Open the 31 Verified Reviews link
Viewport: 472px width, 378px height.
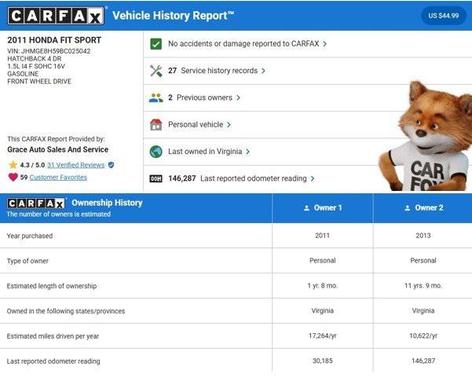[x=76, y=165]
